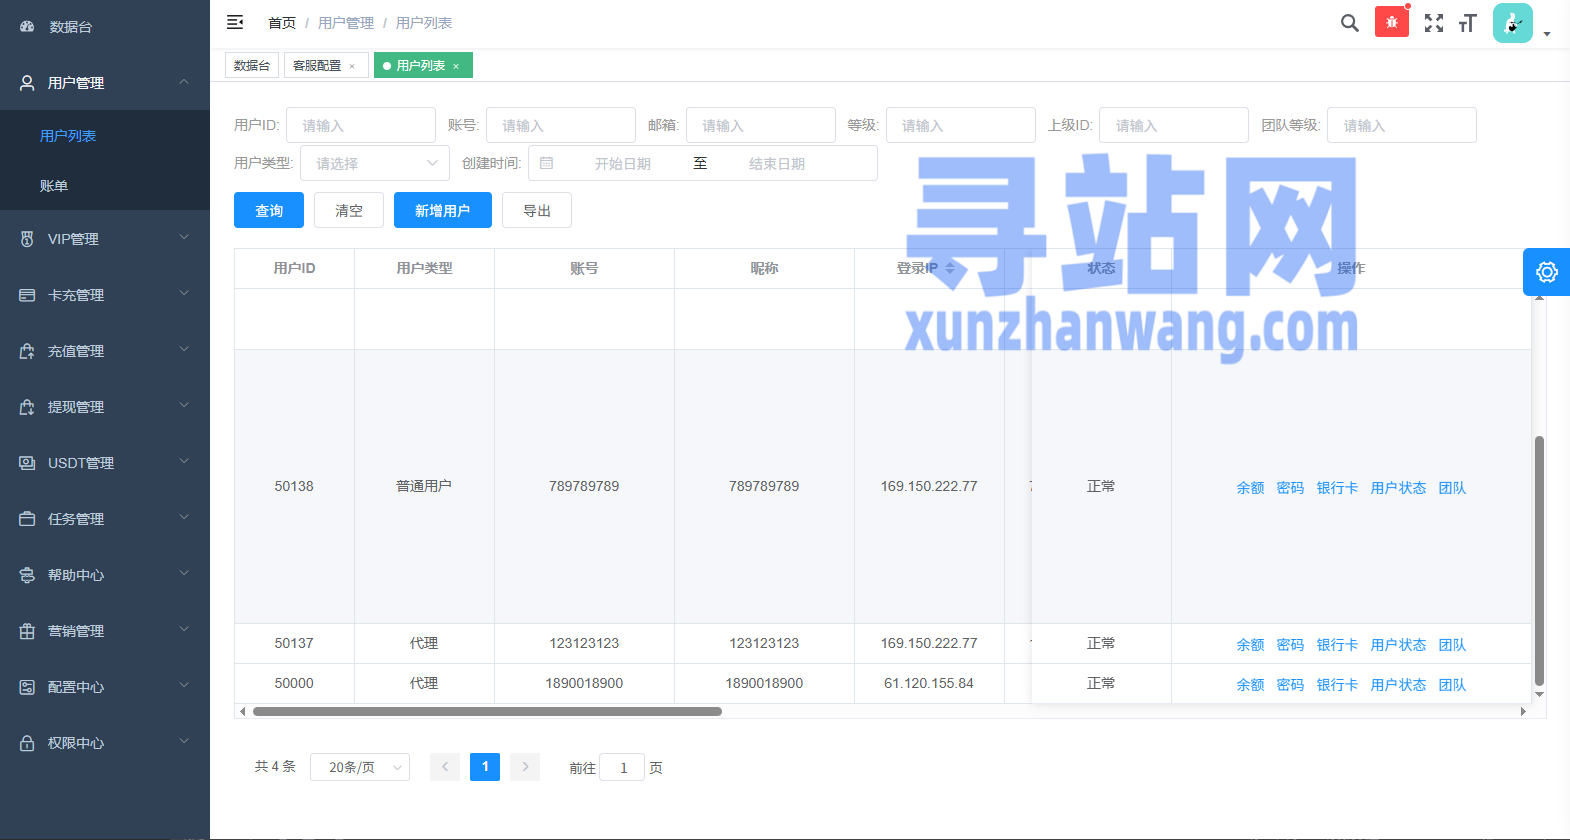Click the search magnifier icon in header

coord(1349,23)
